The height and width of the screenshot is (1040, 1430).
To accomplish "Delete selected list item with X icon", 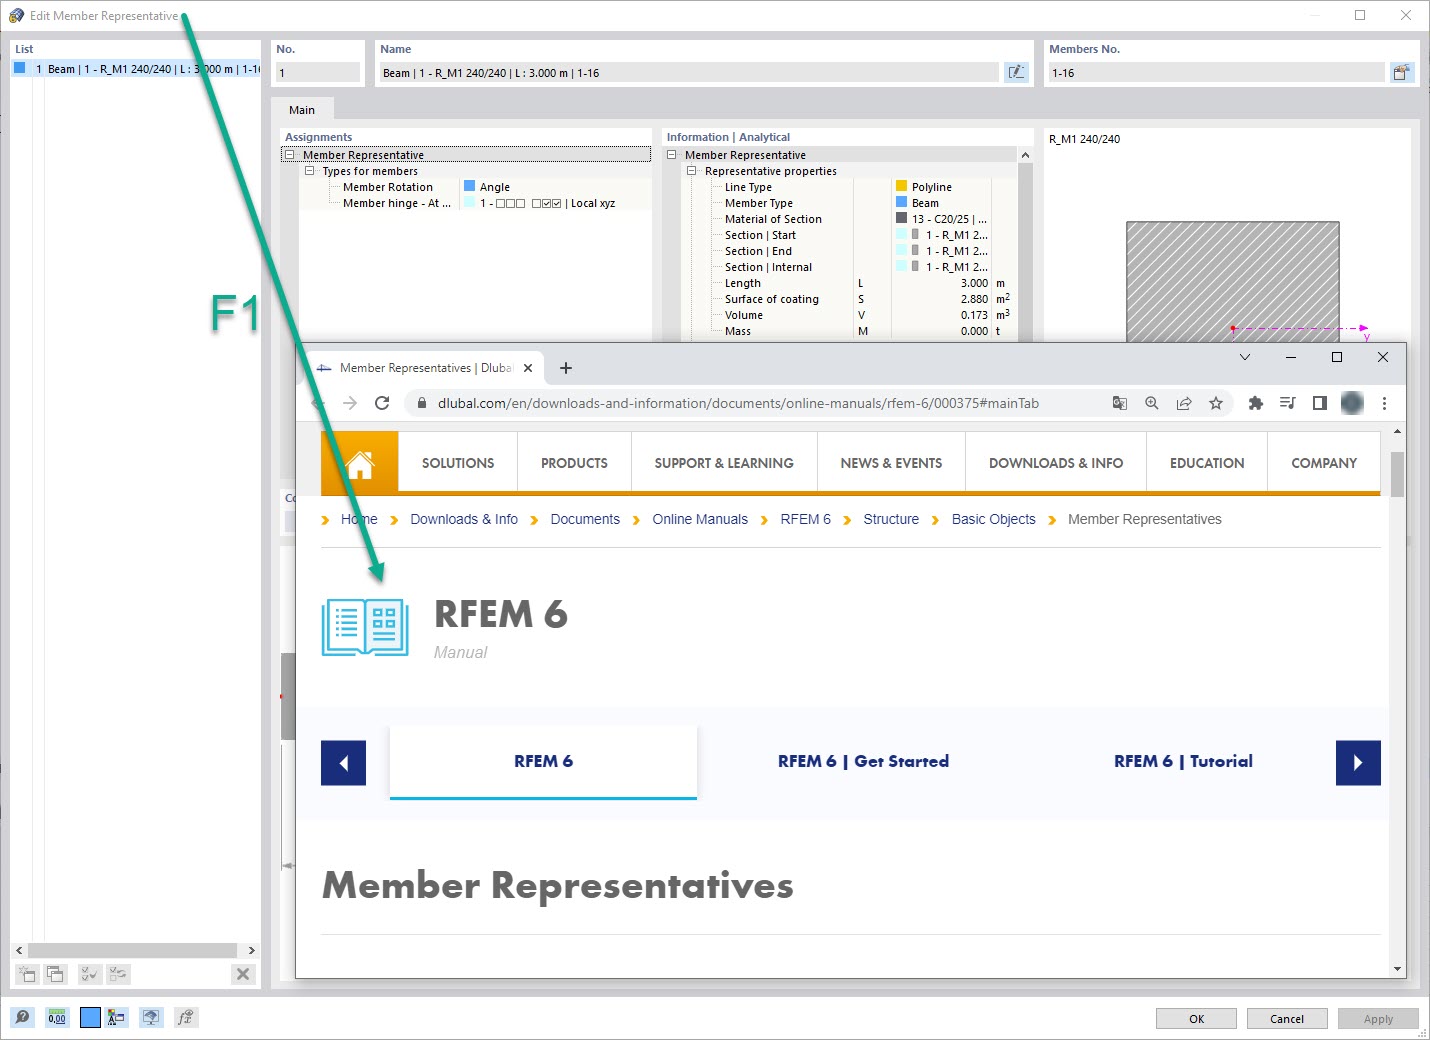I will point(243,974).
